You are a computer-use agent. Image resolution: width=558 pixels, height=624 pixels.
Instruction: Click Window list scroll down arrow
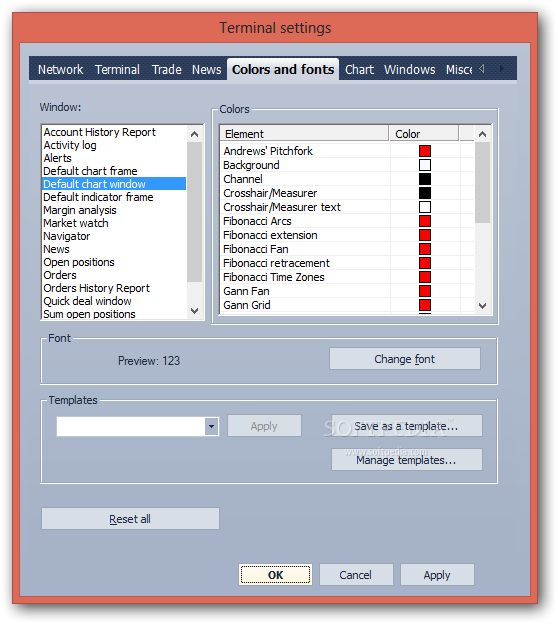(x=195, y=311)
